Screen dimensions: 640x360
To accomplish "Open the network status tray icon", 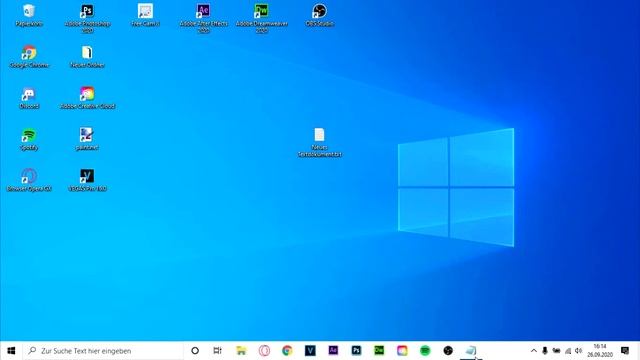I will (x=568, y=351).
